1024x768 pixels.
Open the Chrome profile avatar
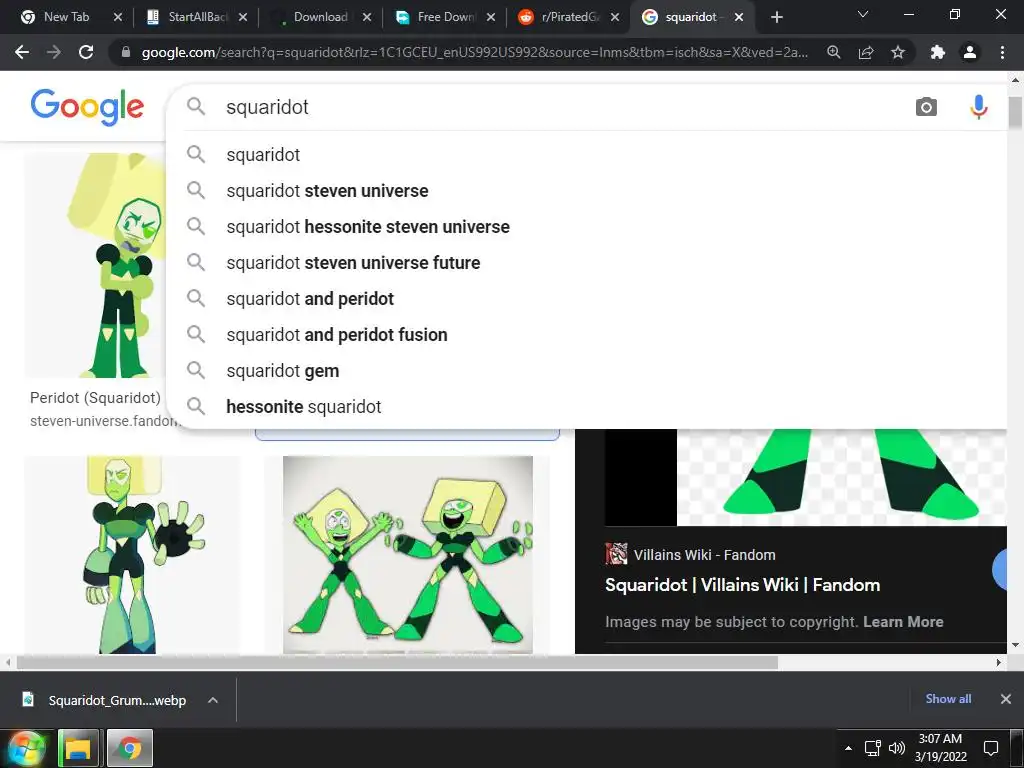click(x=970, y=52)
